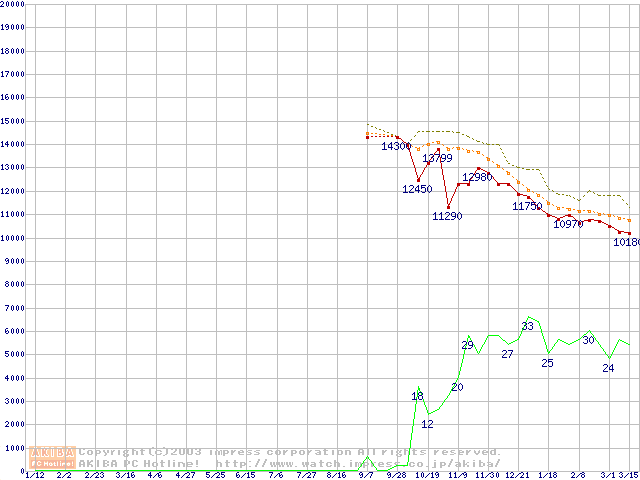Click the green line label 24

(608, 368)
